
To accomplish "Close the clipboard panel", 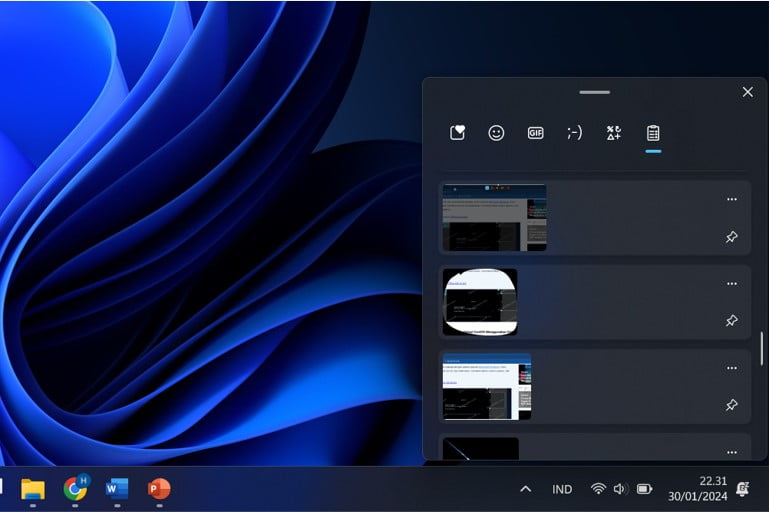I will click(x=747, y=92).
